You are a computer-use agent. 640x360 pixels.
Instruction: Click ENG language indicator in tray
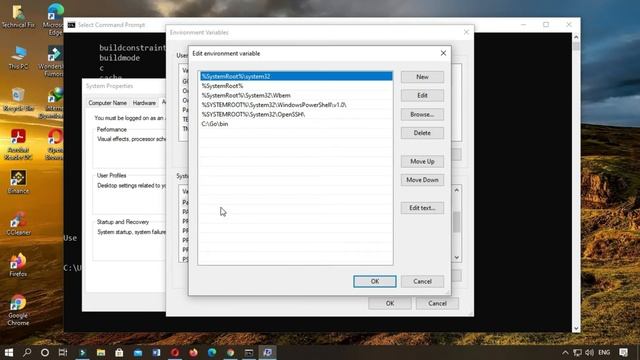coord(604,352)
